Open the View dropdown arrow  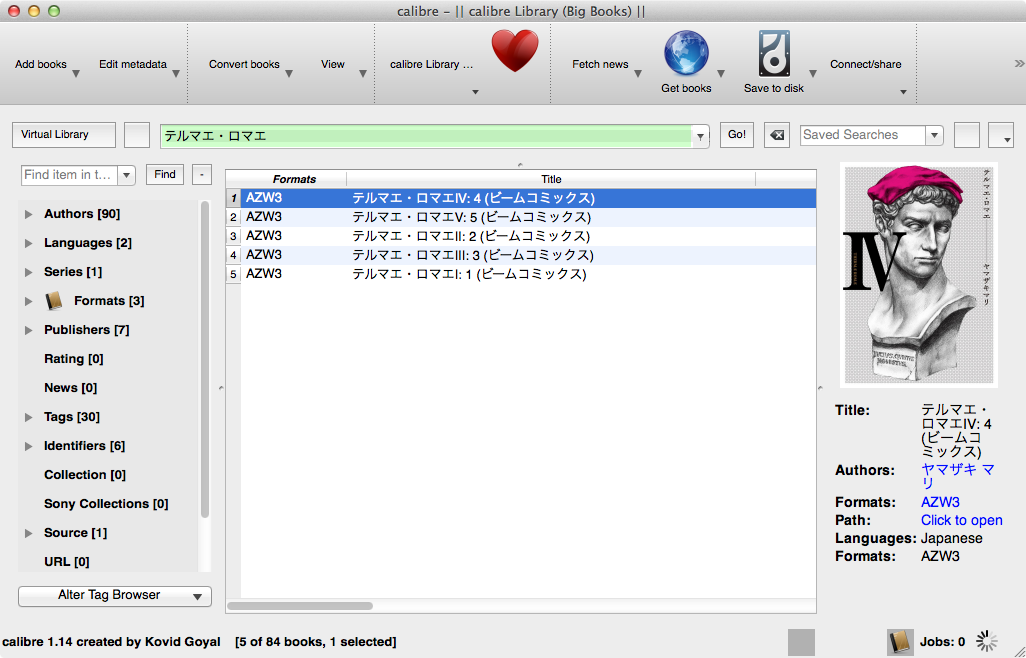363,74
